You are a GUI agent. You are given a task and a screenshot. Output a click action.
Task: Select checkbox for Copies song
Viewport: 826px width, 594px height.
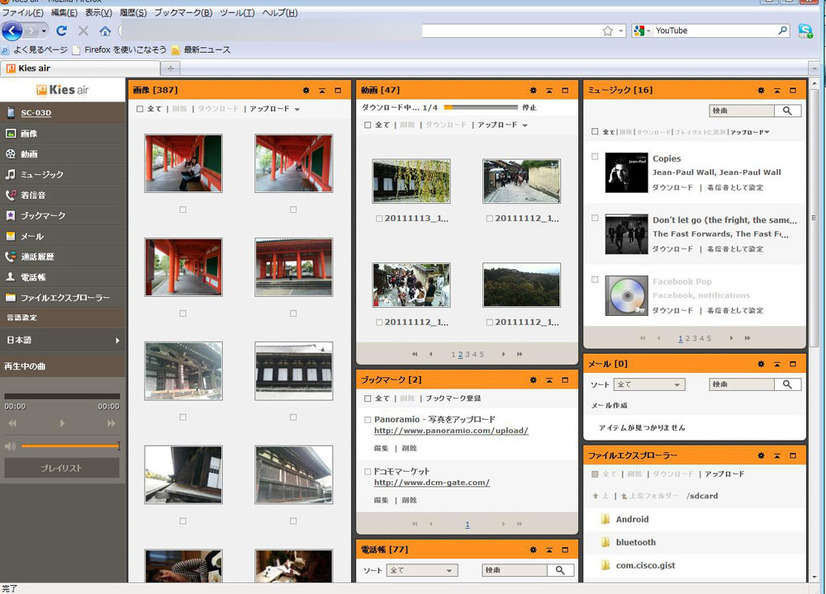595,156
